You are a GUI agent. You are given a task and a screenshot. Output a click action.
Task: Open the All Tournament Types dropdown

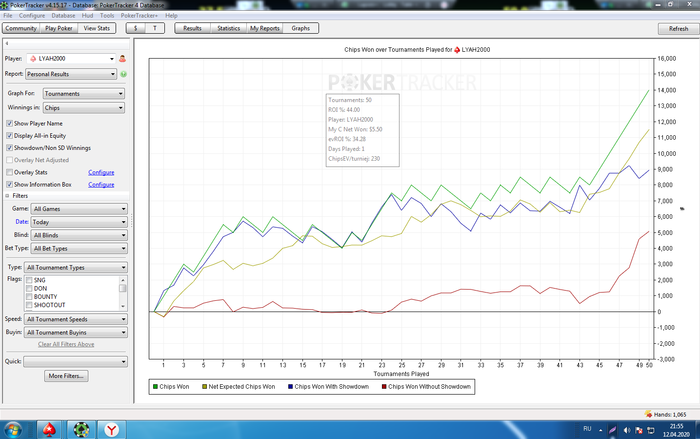click(x=75, y=268)
